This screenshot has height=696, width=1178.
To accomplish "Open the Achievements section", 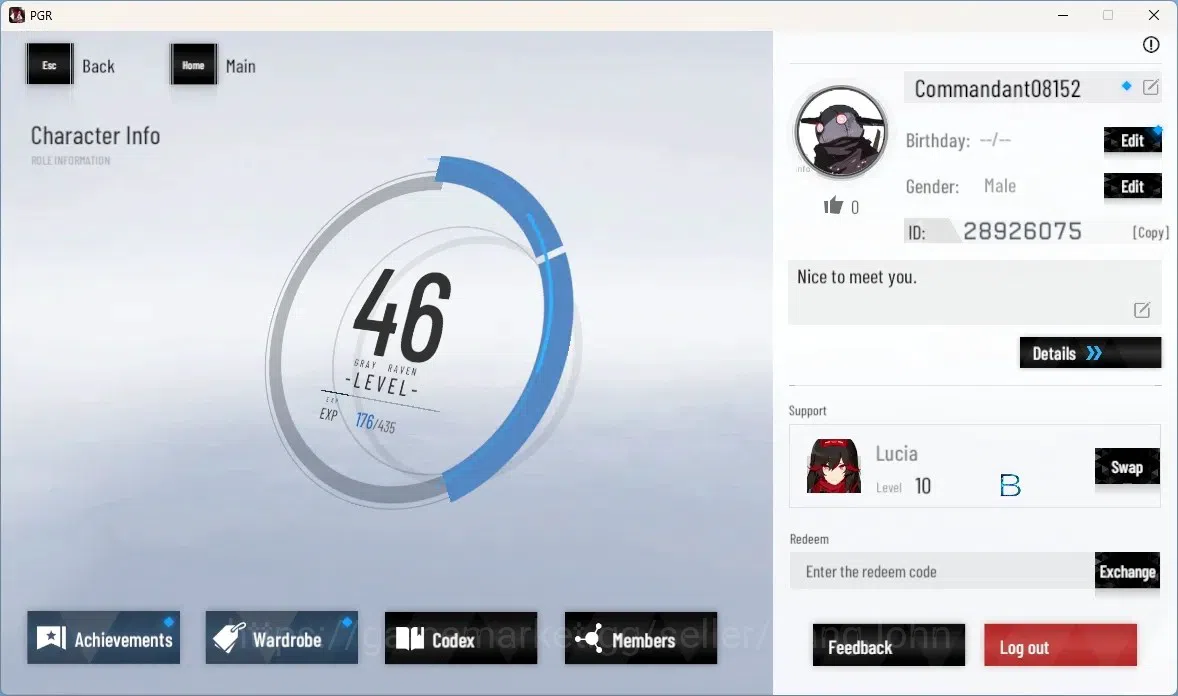I will click(x=104, y=638).
